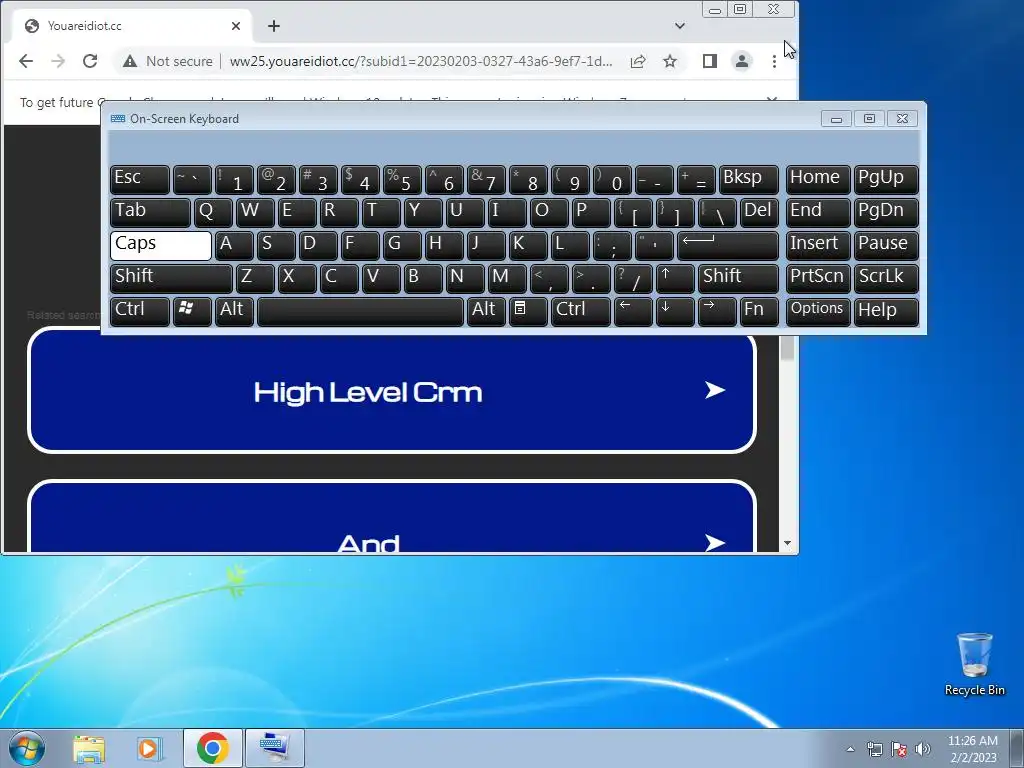Click the page vertical scrollbar thumb

(787, 348)
